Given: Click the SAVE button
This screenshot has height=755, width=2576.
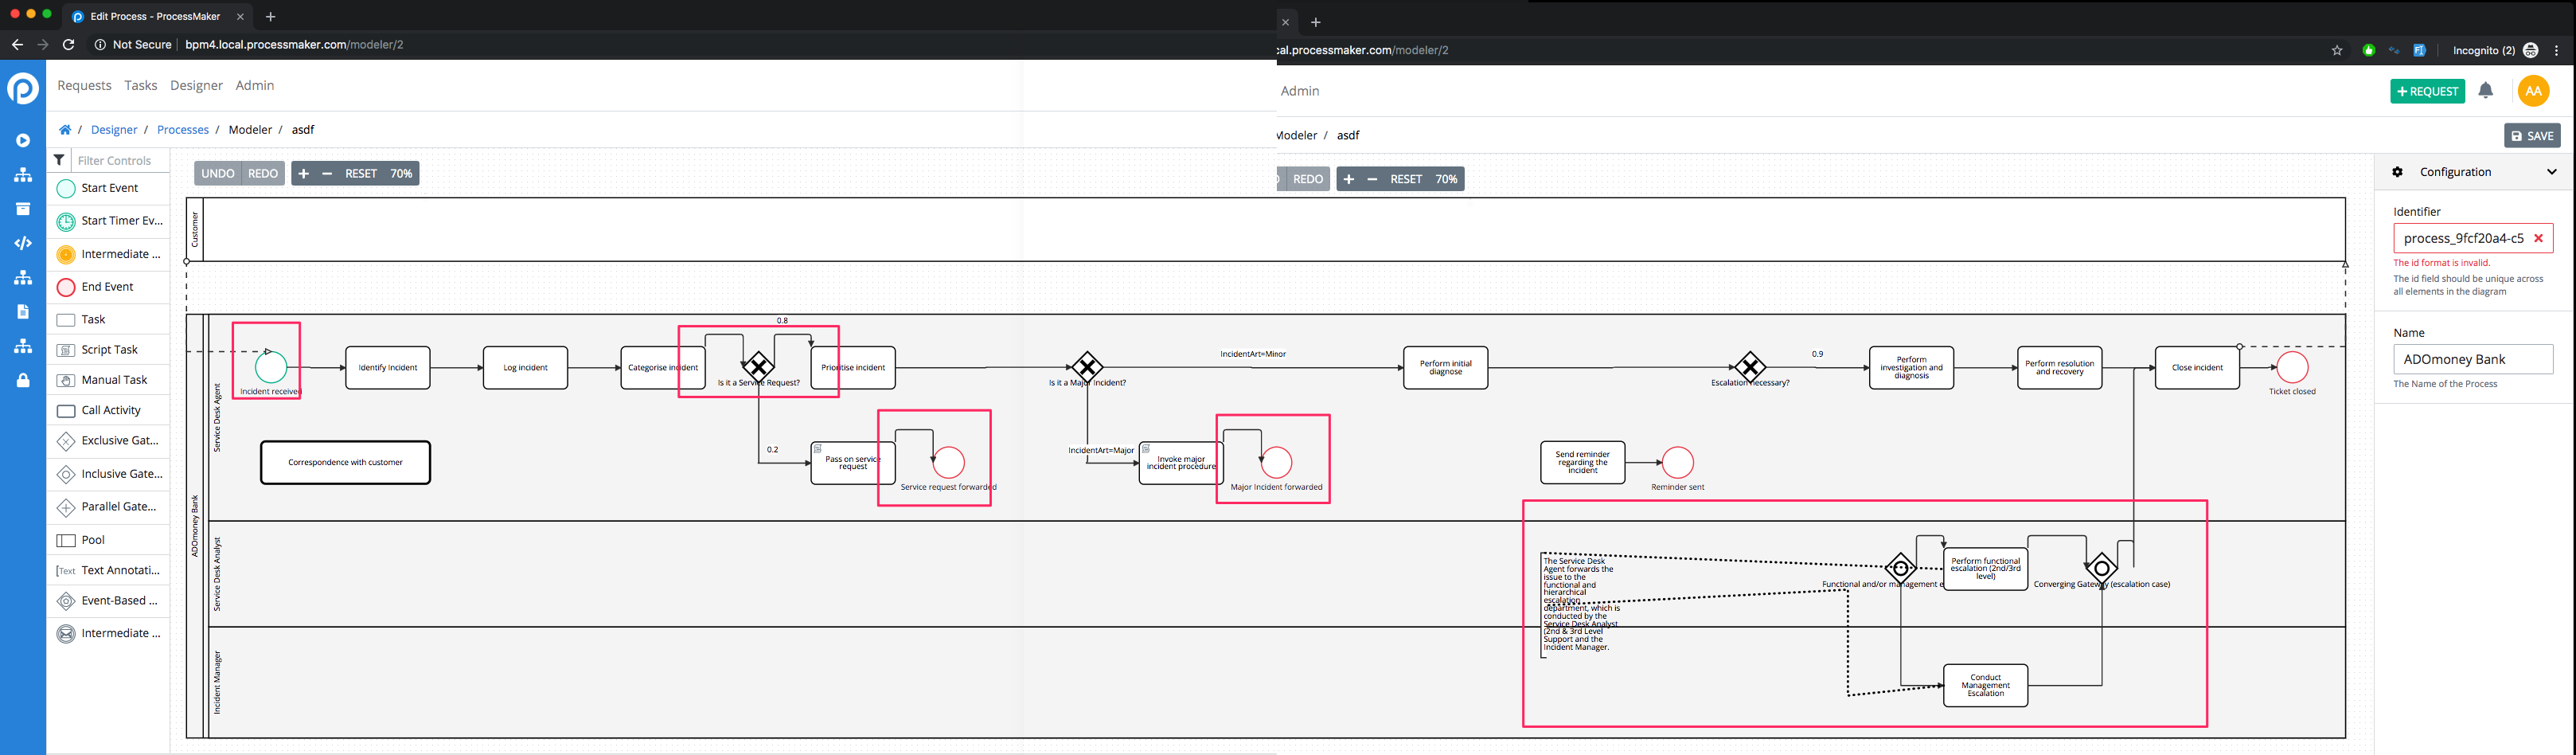Looking at the screenshot, I should coord(2532,135).
